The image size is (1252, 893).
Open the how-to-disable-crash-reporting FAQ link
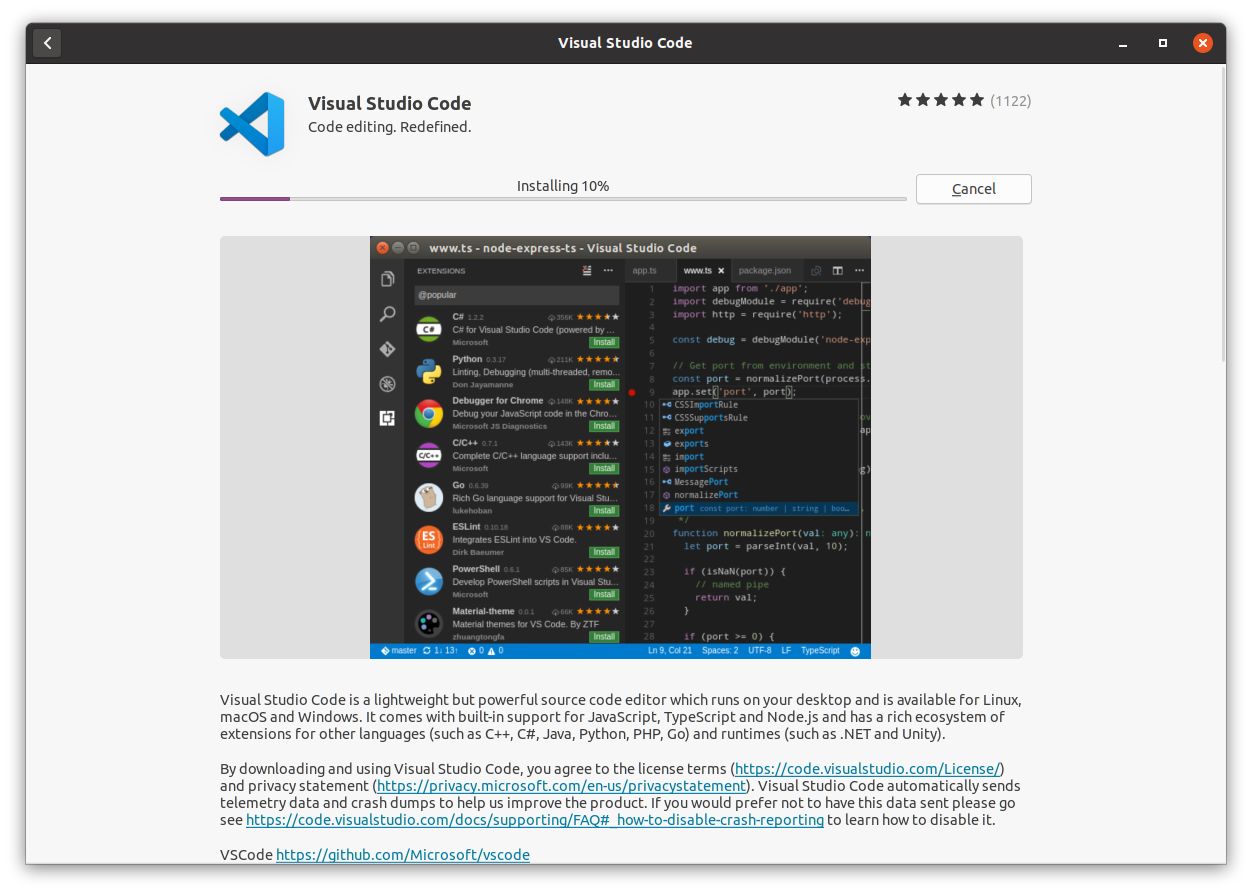[535, 820]
